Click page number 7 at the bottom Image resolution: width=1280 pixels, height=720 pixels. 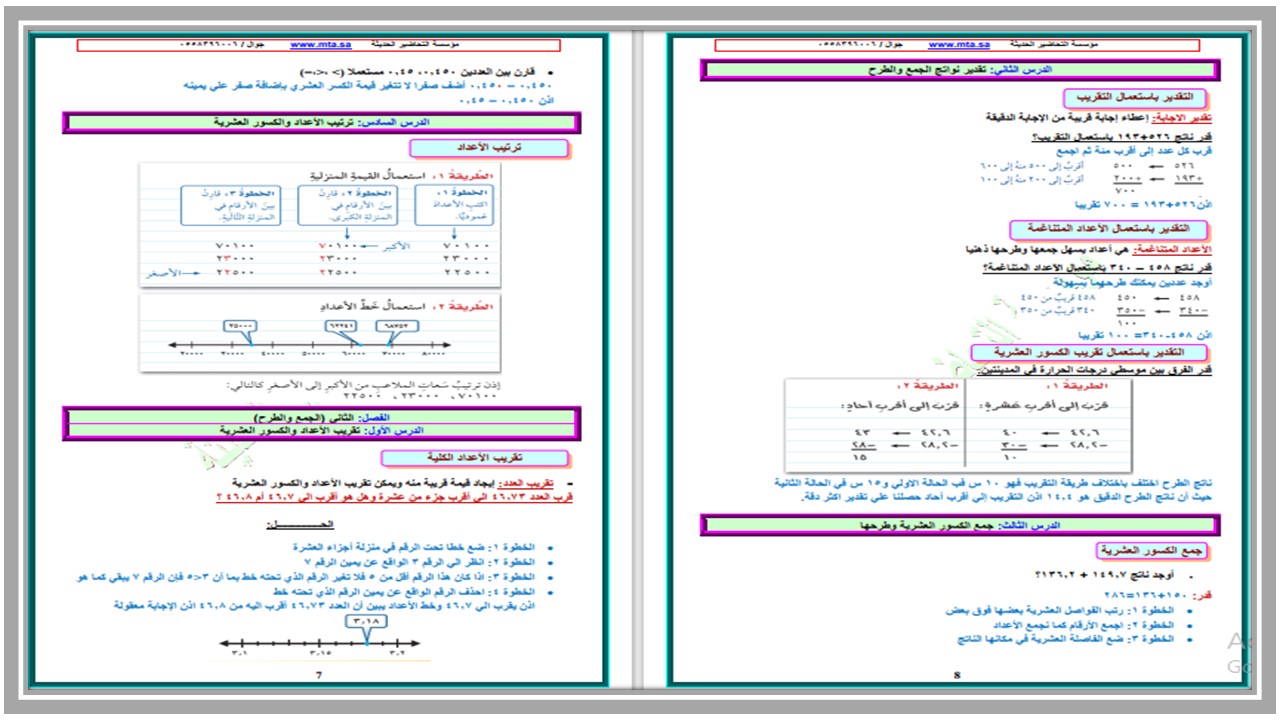(x=318, y=674)
